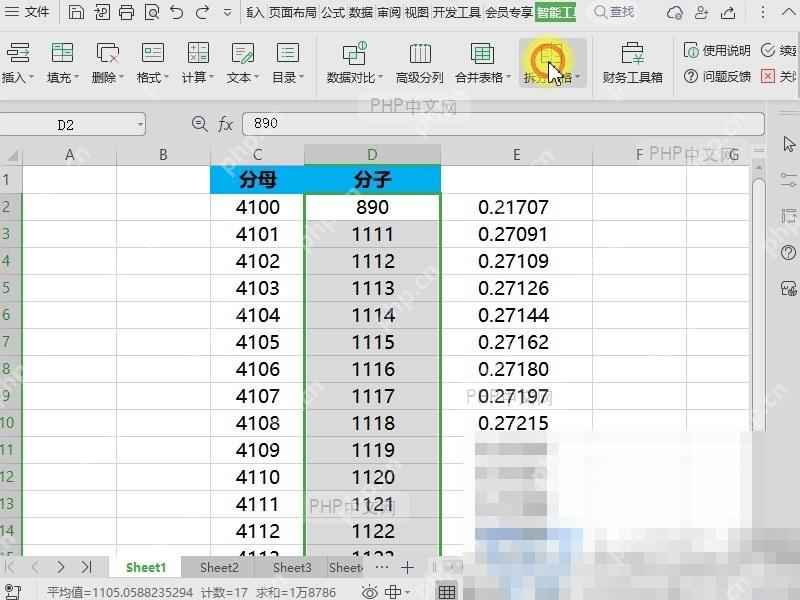This screenshot has height=600, width=800.
Task: Go to last sheet with the navigation arrow
Action: click(87, 567)
